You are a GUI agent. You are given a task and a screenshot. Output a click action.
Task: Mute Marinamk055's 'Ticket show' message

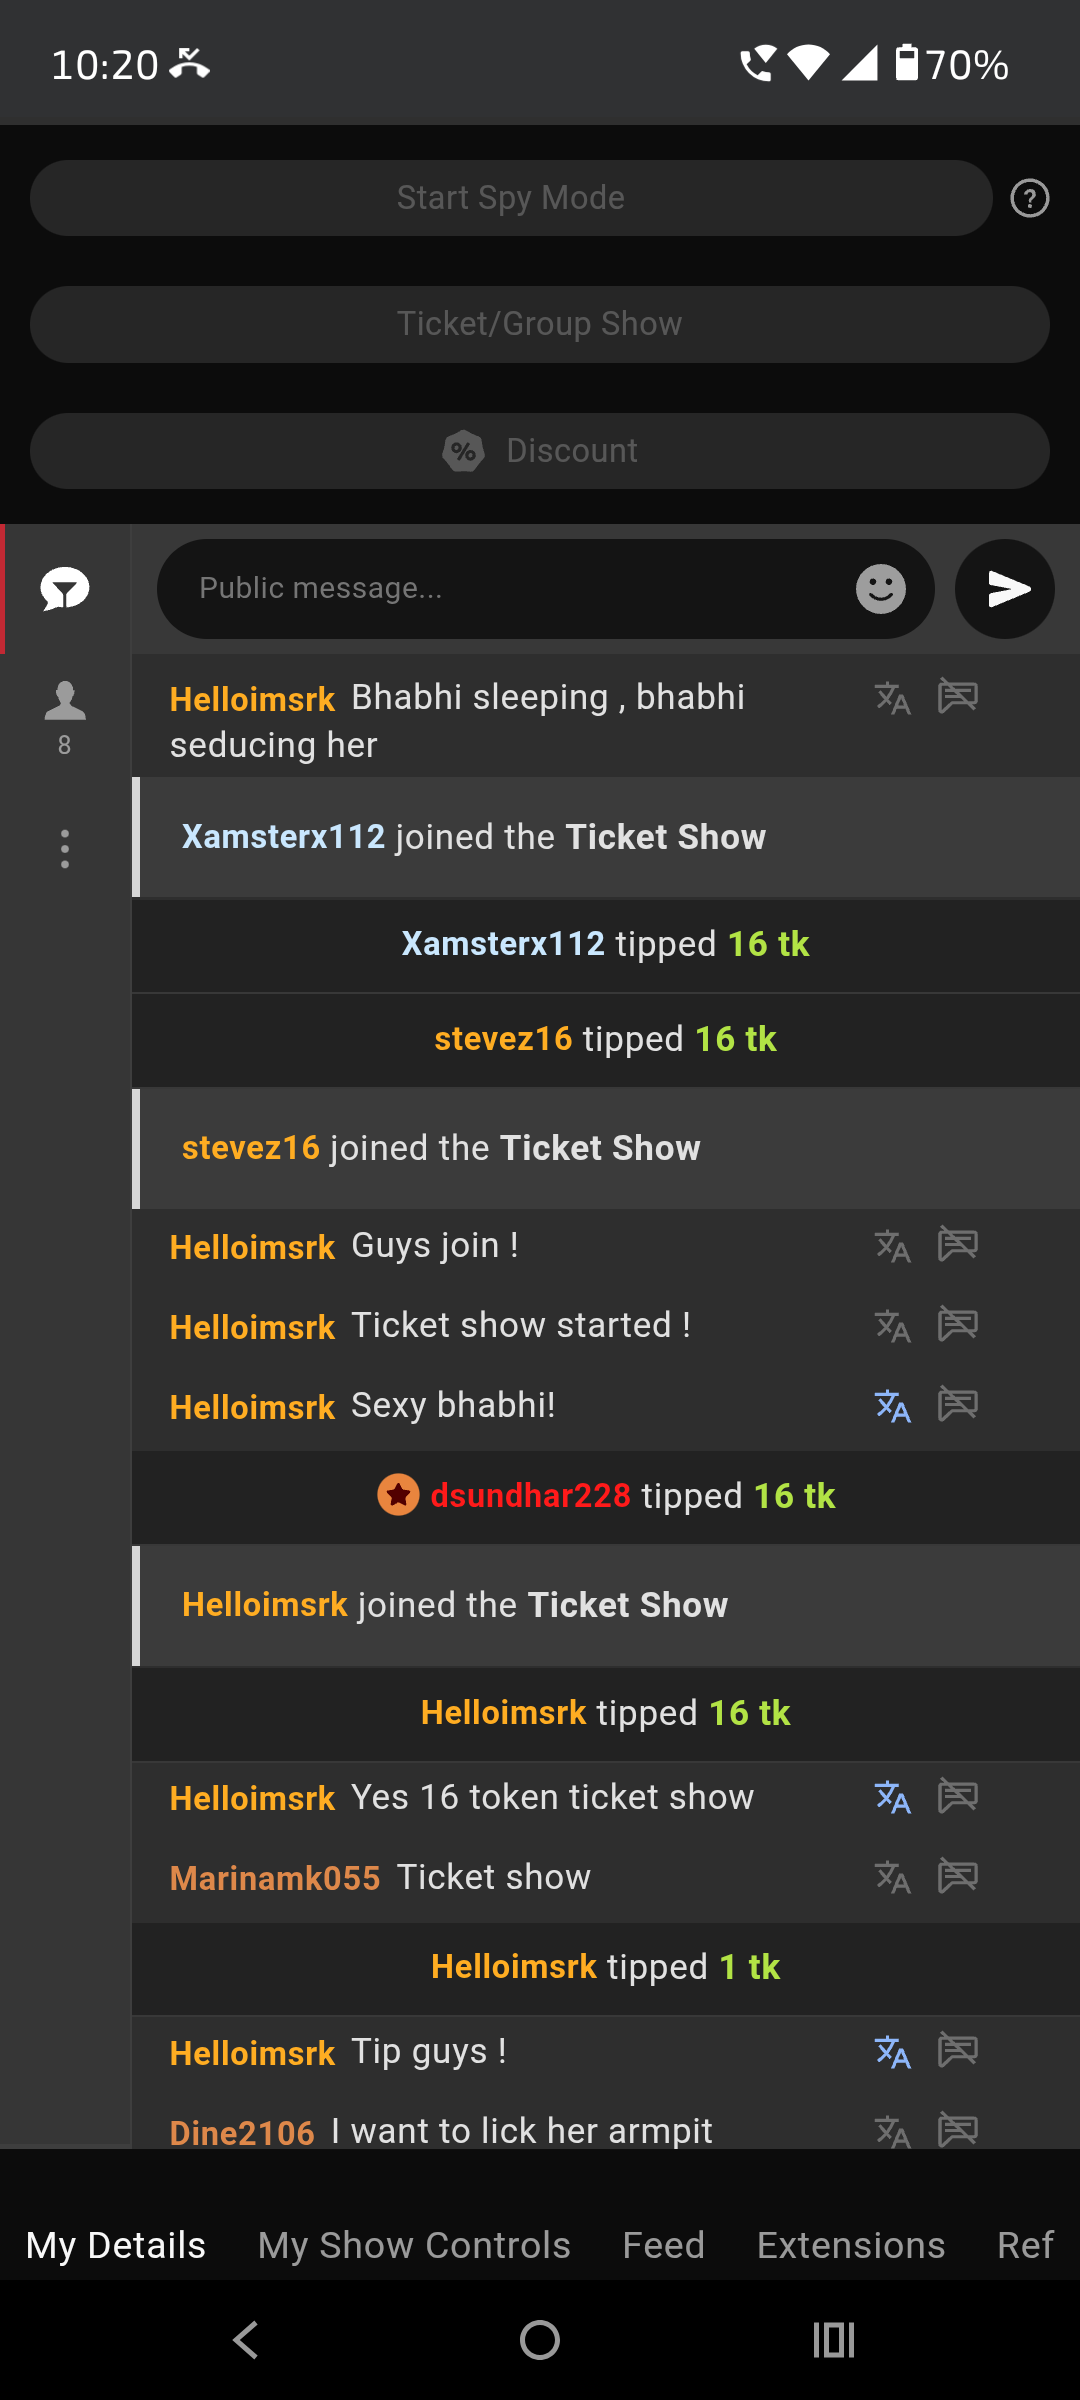pyautogui.click(x=957, y=1877)
